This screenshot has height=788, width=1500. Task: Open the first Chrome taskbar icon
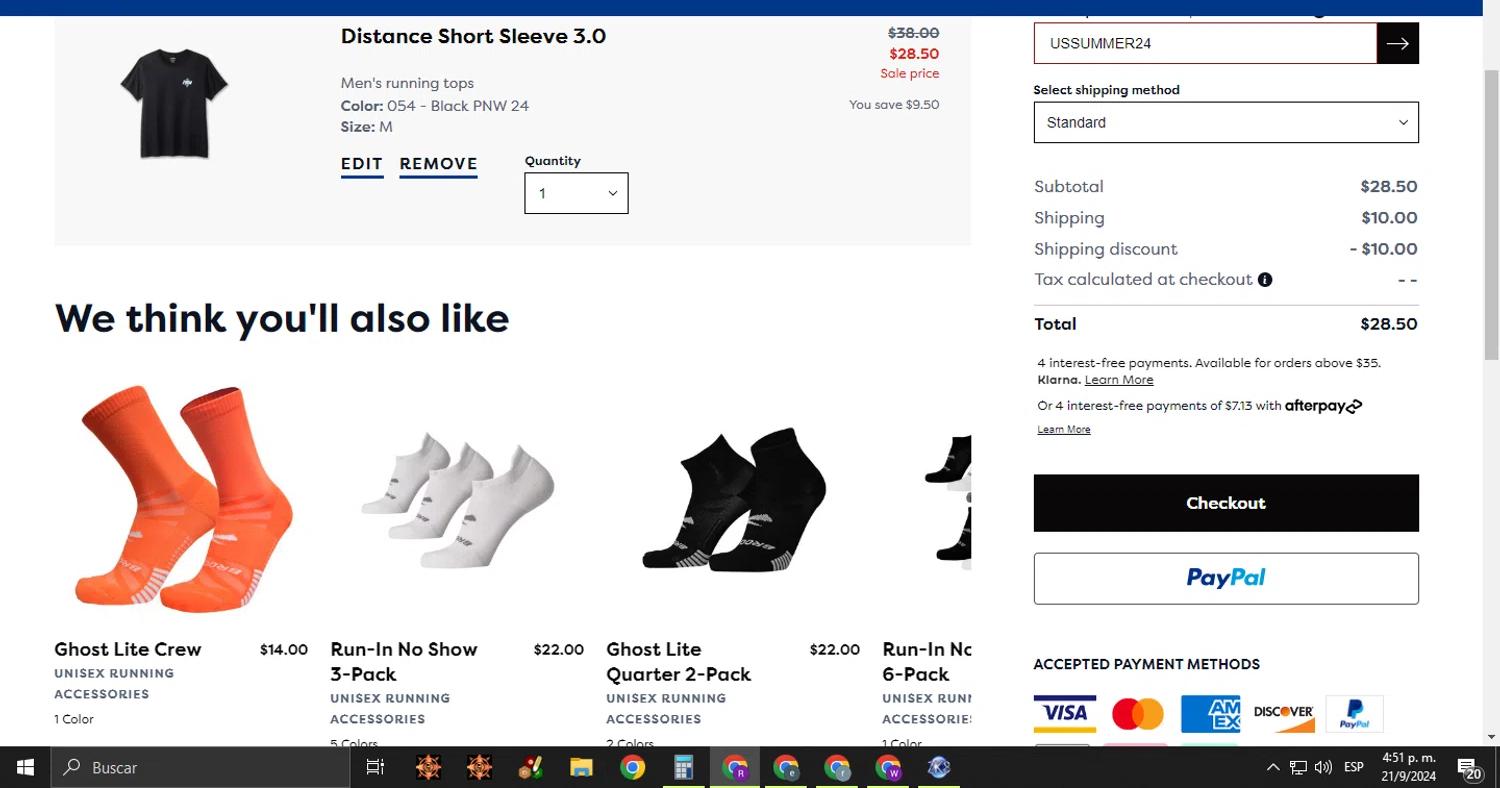coord(632,767)
